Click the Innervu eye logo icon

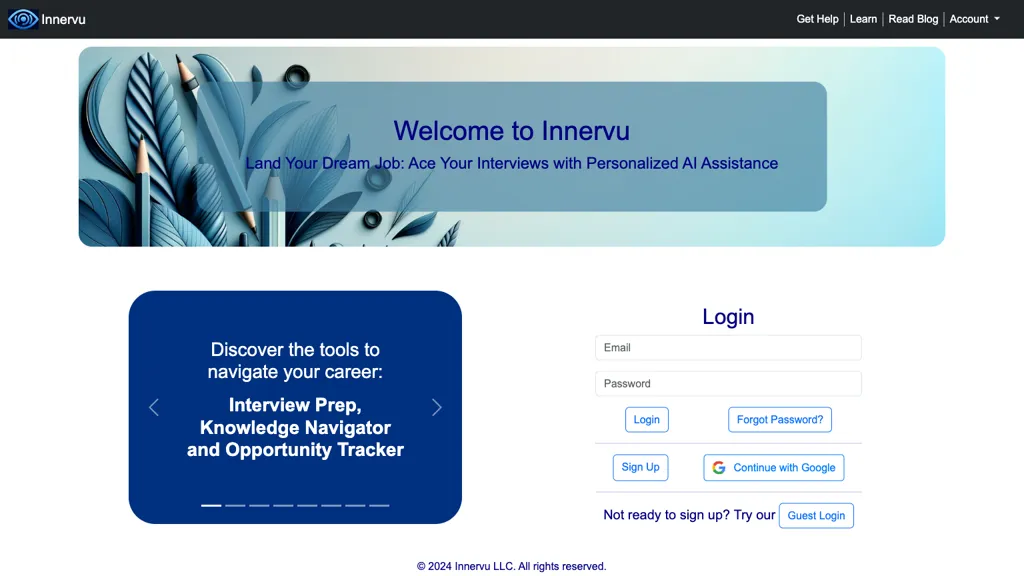tap(23, 19)
